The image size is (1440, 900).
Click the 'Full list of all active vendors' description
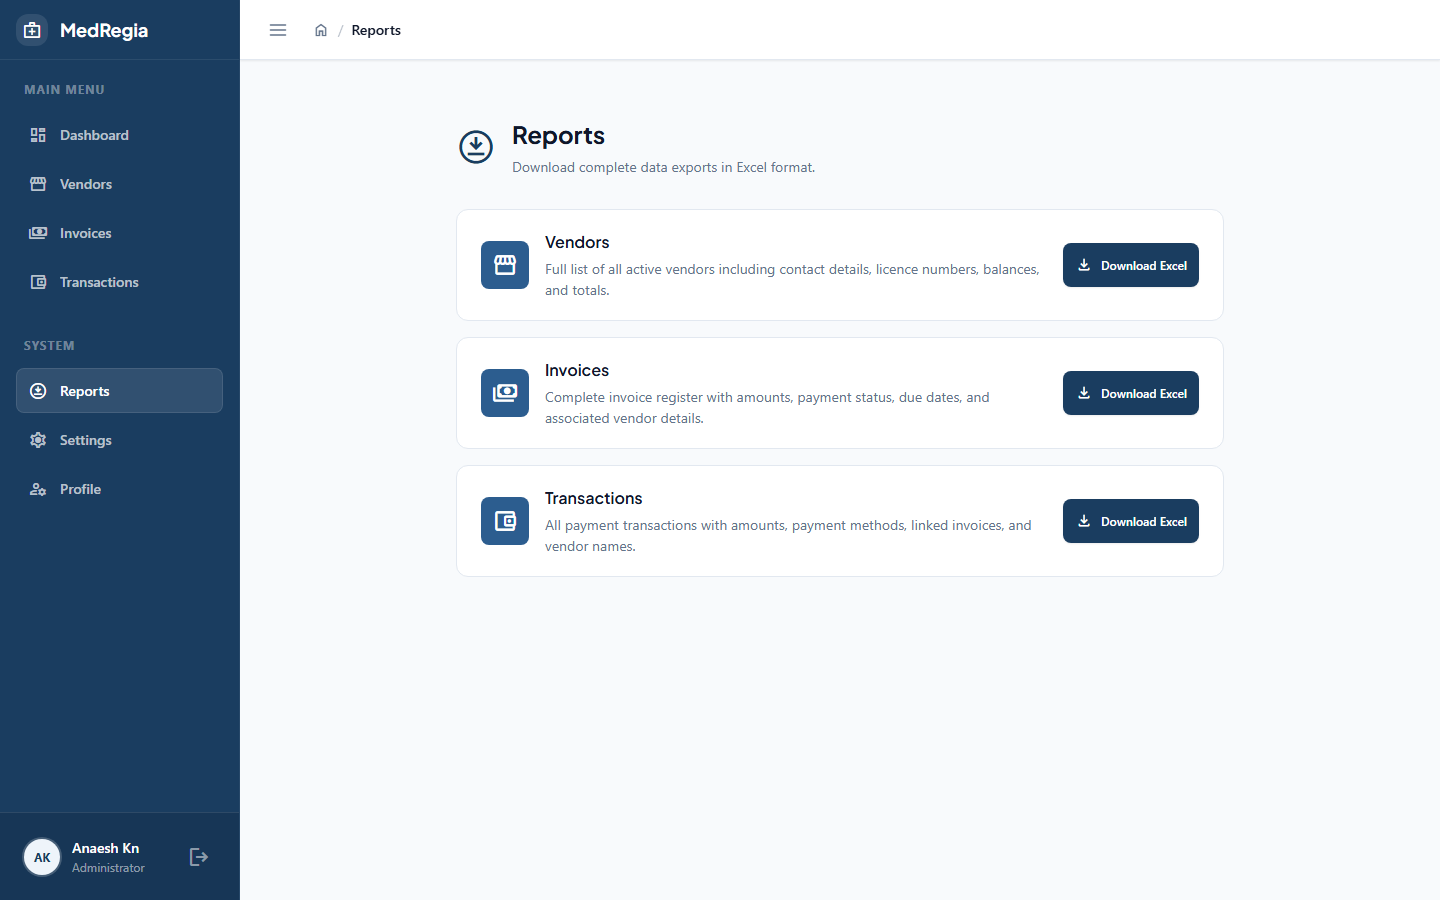click(x=792, y=280)
